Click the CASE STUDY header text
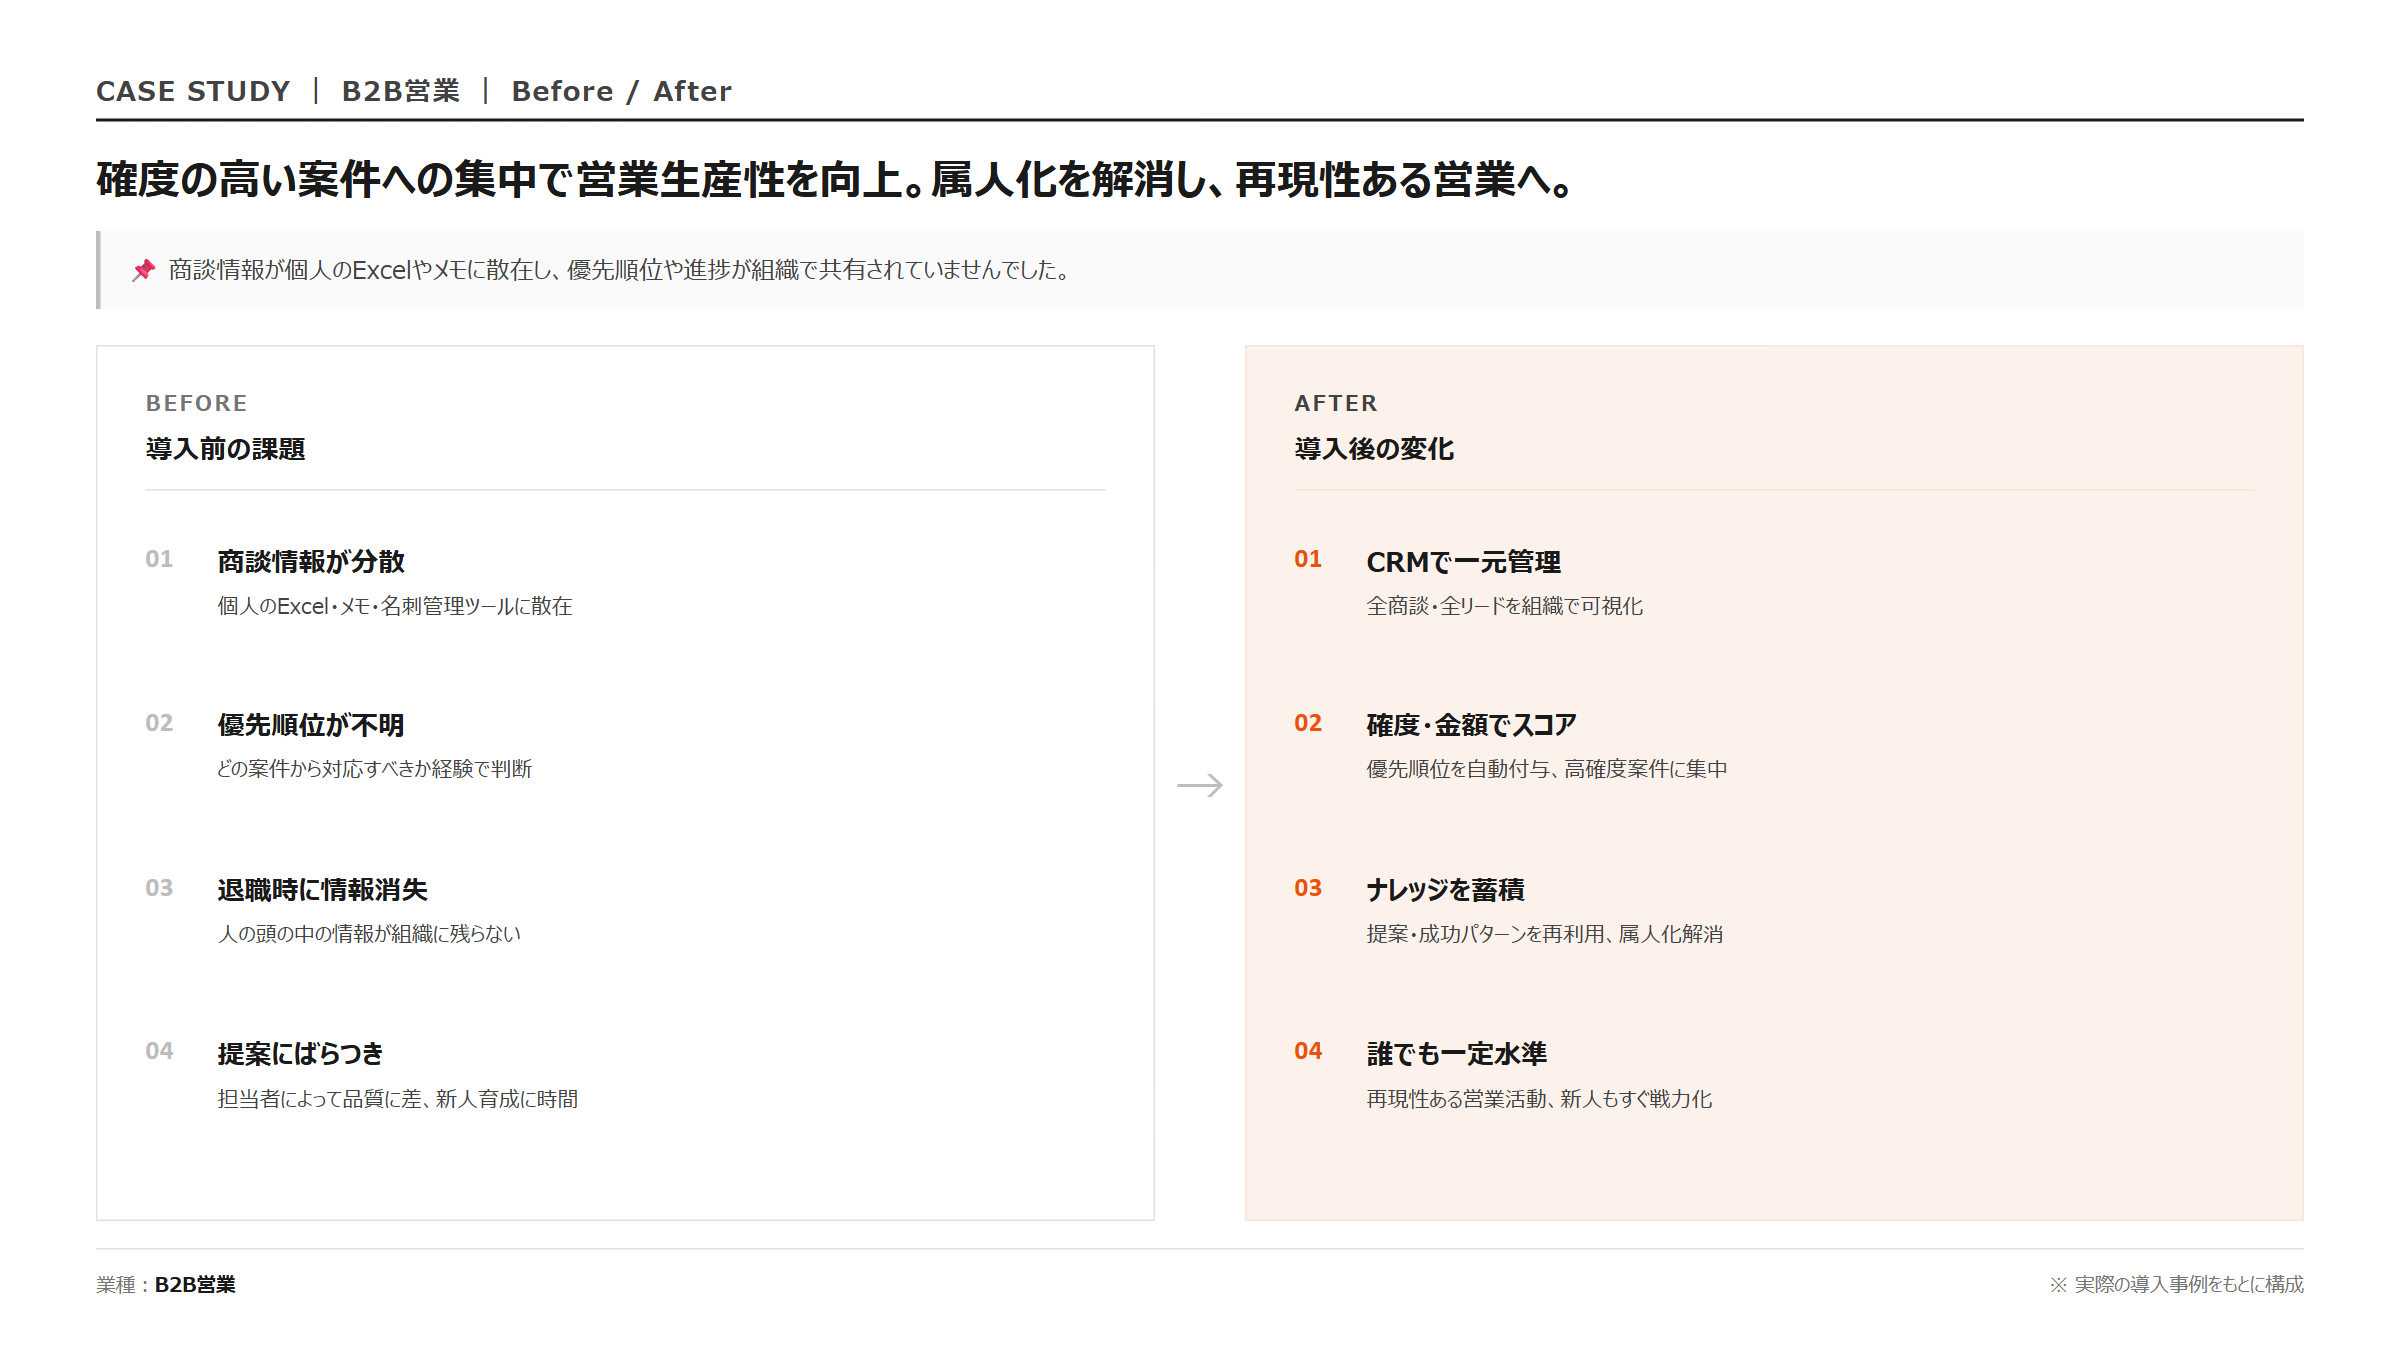Screen dimensions: 2400x1350 tap(193, 91)
